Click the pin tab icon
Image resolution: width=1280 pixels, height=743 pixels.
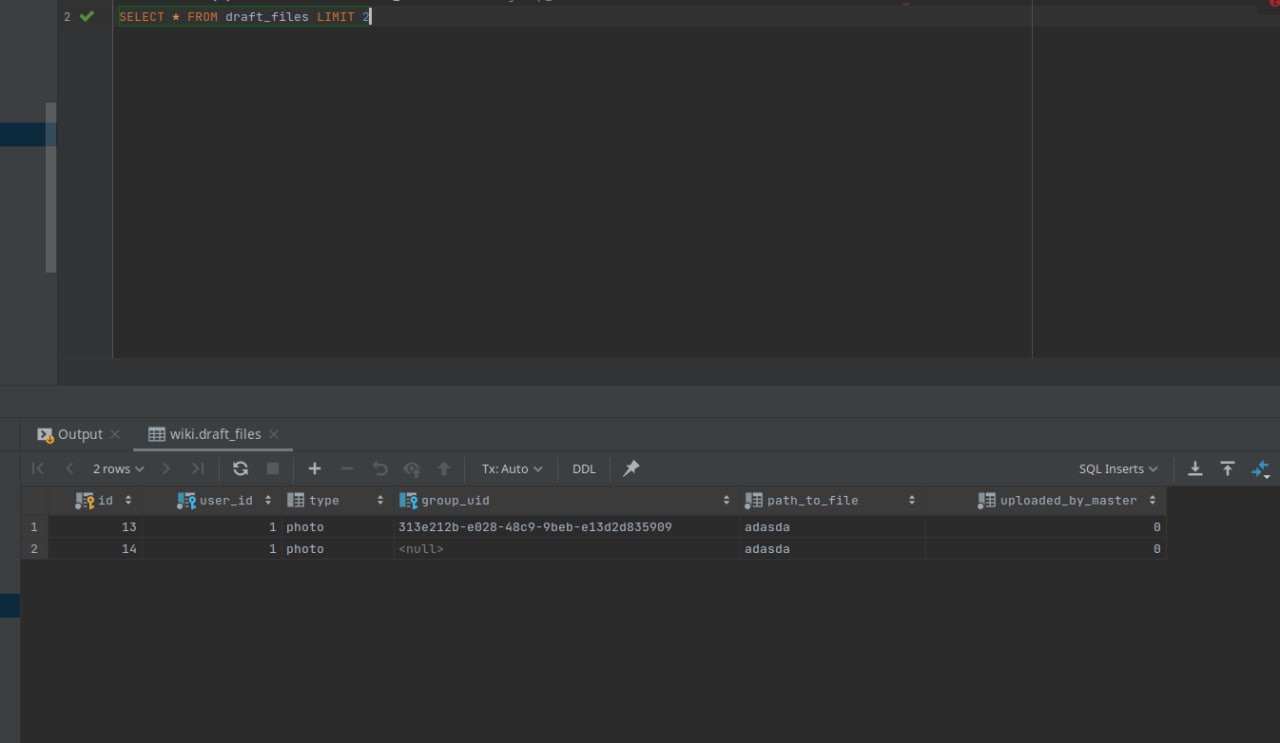(631, 469)
